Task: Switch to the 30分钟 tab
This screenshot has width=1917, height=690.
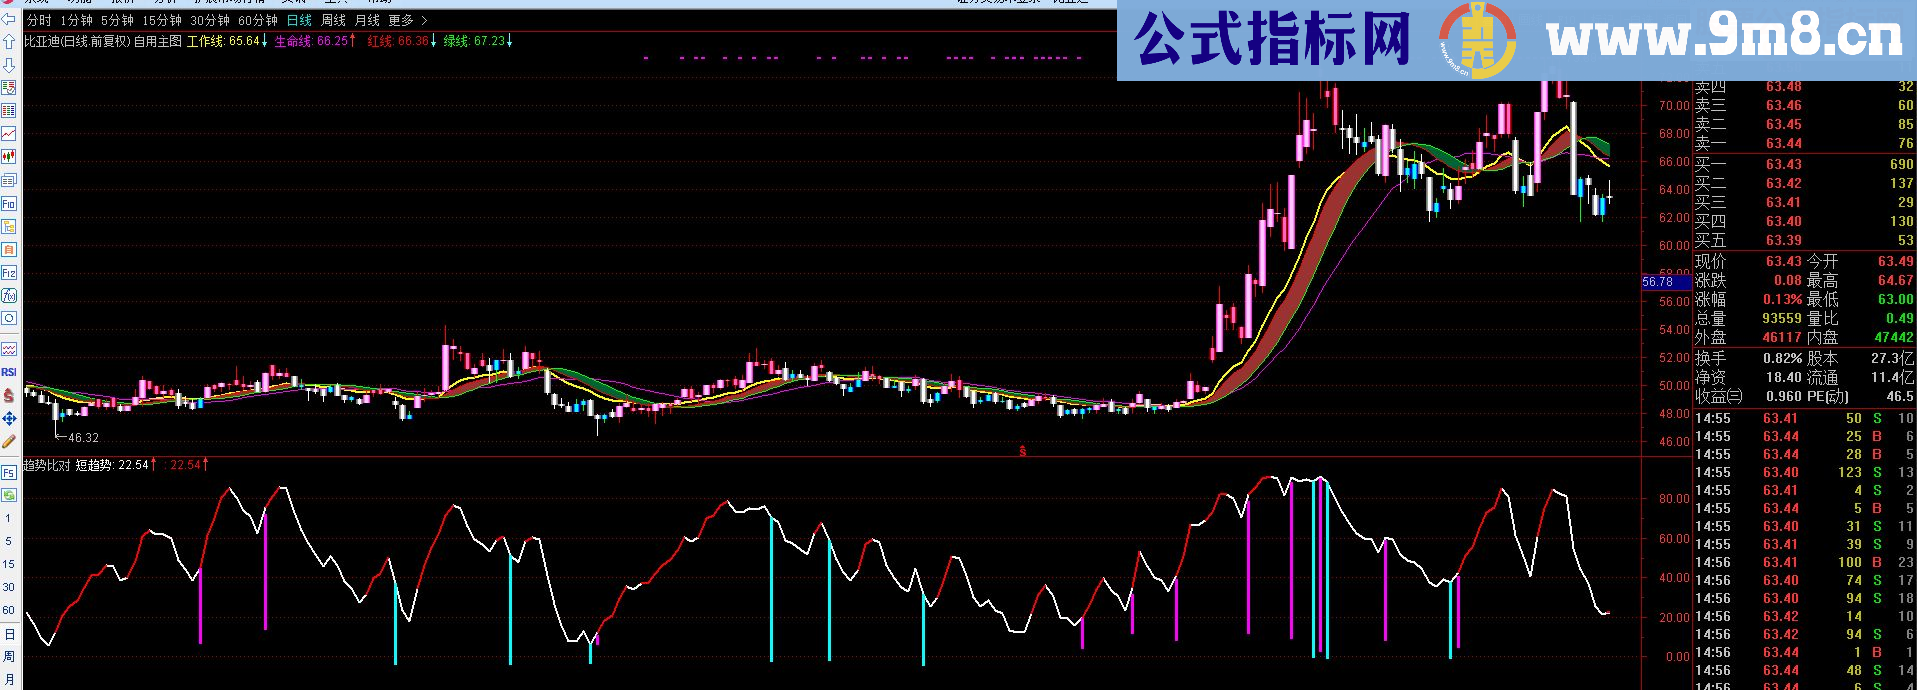Action: click(210, 20)
